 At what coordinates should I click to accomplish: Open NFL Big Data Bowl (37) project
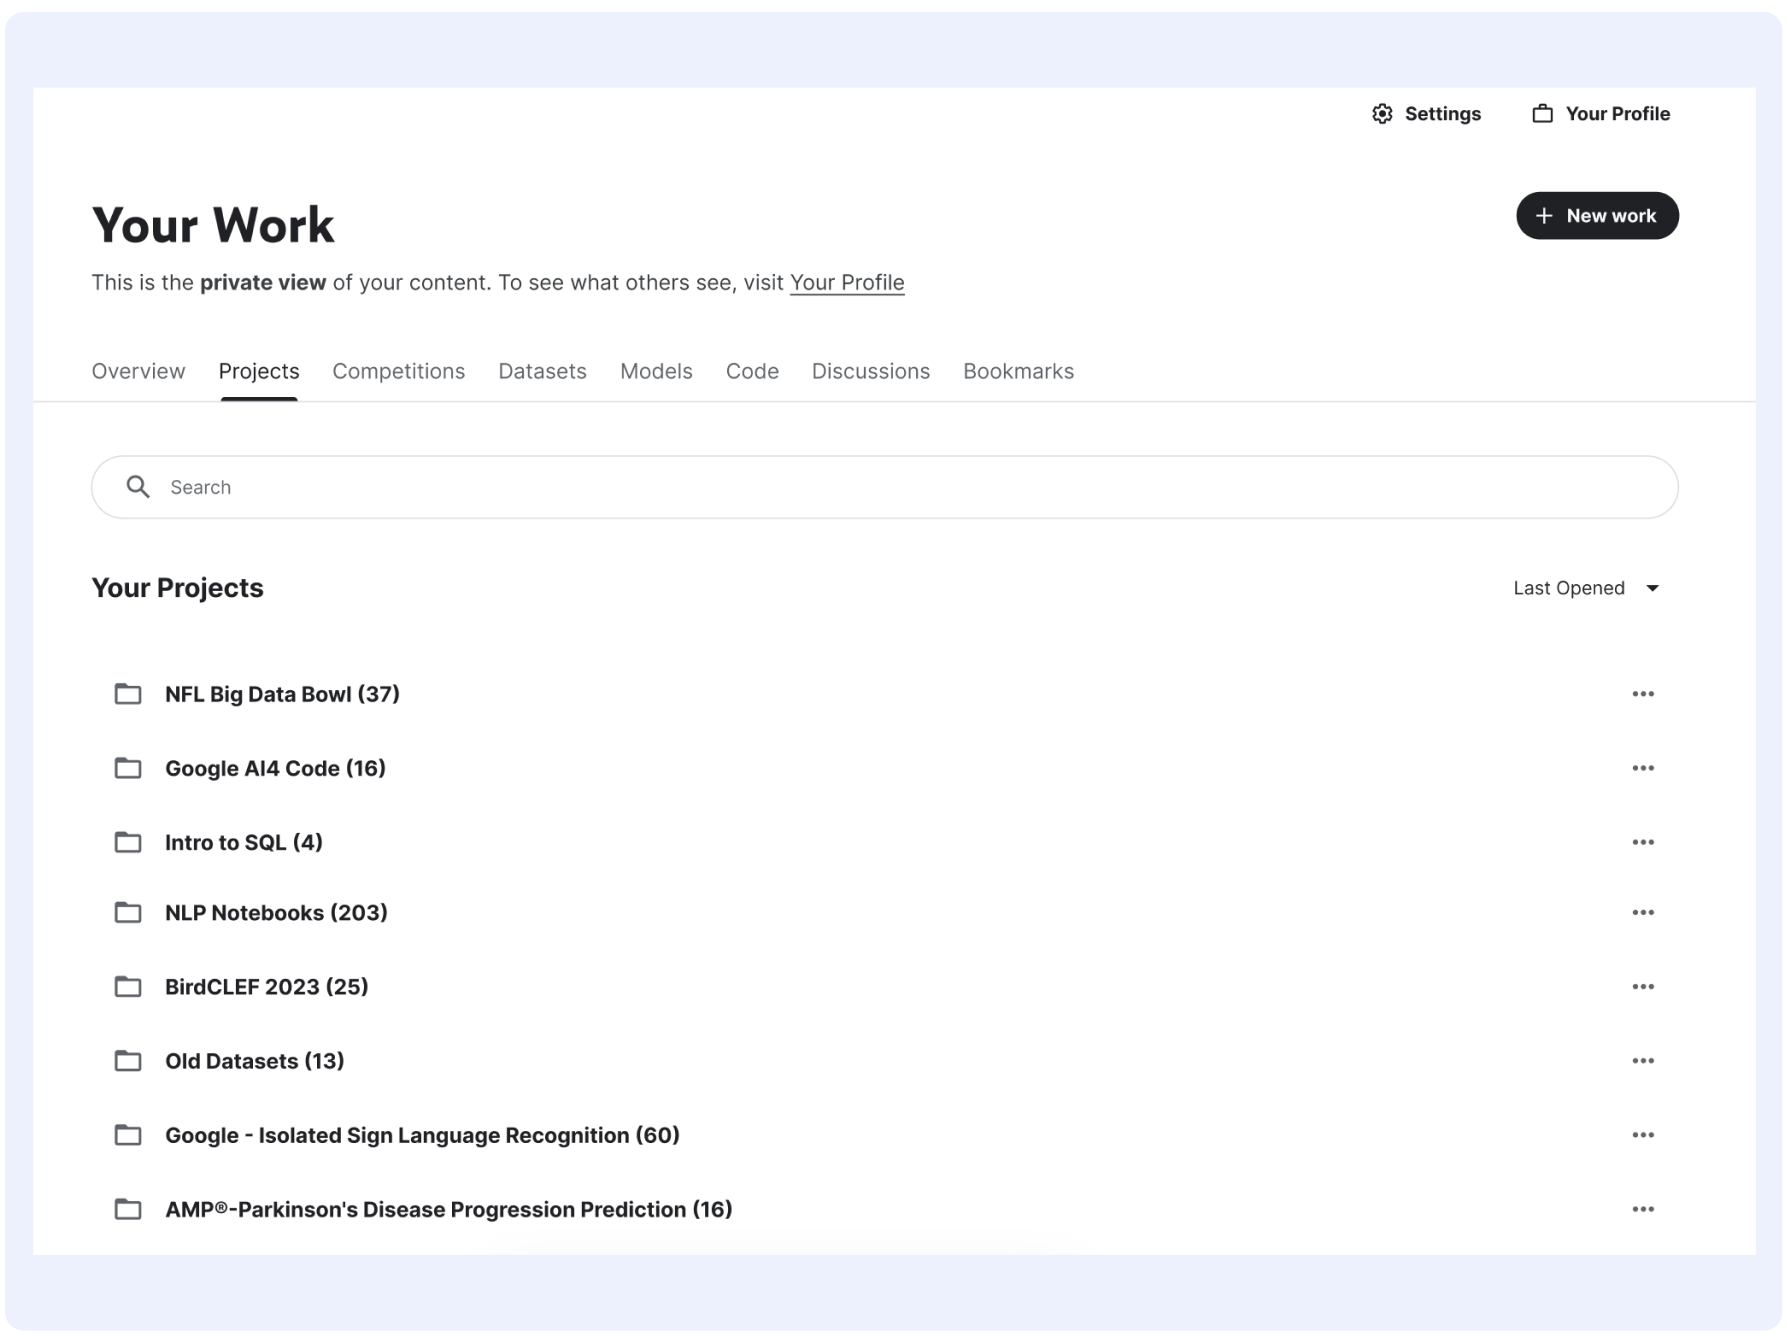coord(282,694)
